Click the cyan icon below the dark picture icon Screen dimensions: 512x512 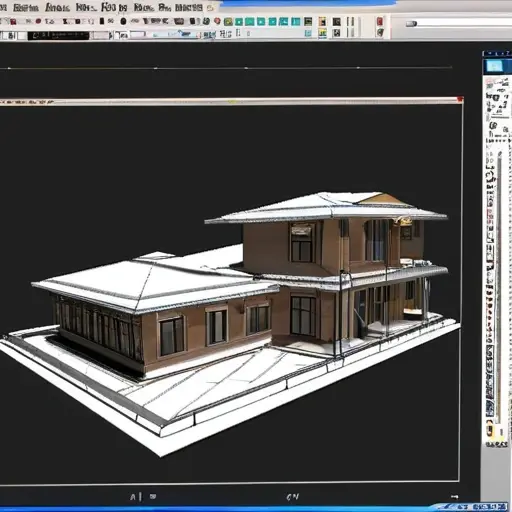tap(308, 33)
